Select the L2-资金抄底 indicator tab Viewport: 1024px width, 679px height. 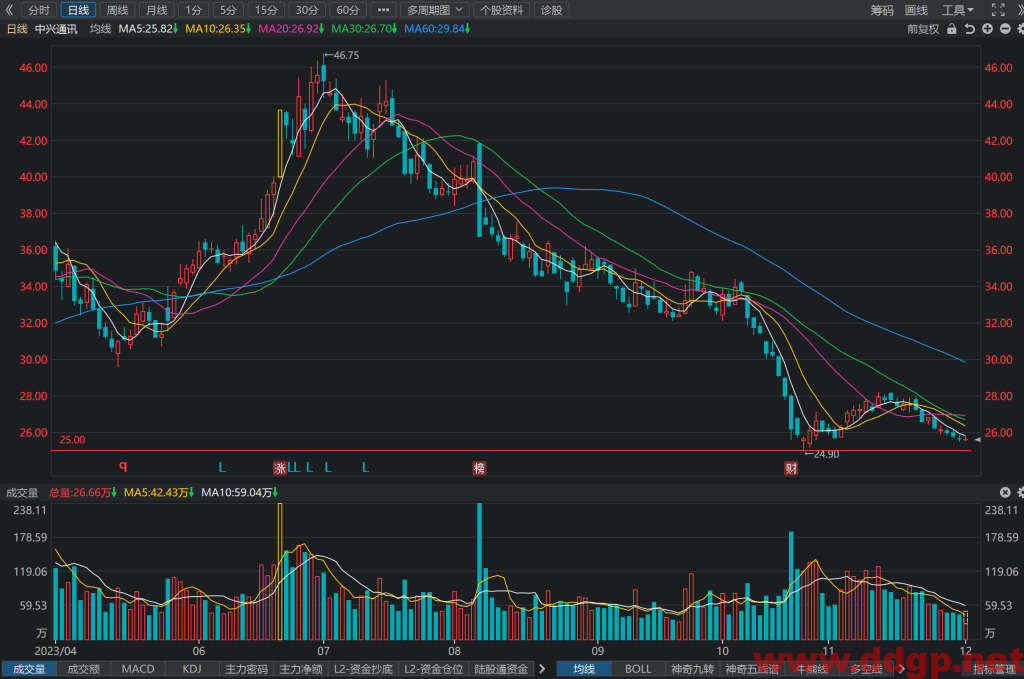click(x=363, y=669)
